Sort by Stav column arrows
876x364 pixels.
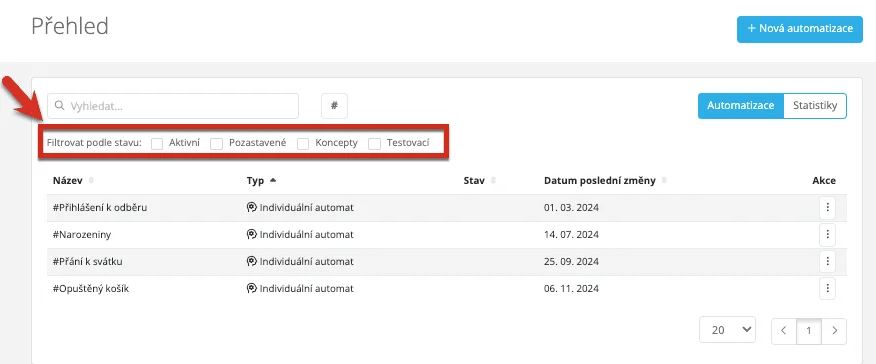[493, 181]
